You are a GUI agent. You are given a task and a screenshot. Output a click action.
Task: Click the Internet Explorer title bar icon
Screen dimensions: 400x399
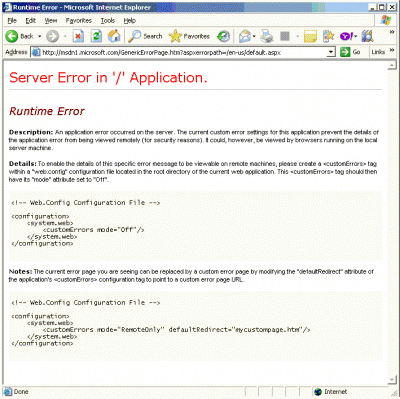8,7
